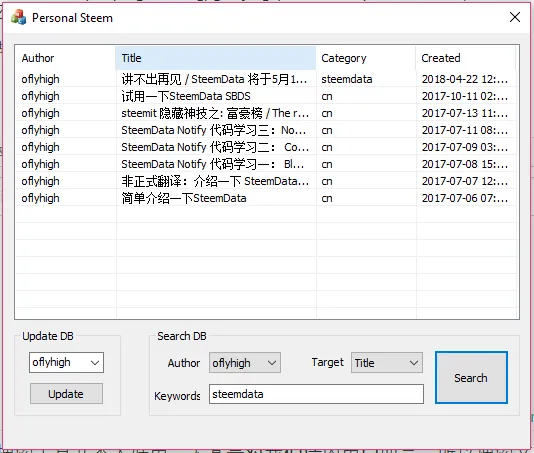This screenshot has width=534, height=453.
Task: Click oflyhigh author in the 2017-07-06 row
Action: 41,199
